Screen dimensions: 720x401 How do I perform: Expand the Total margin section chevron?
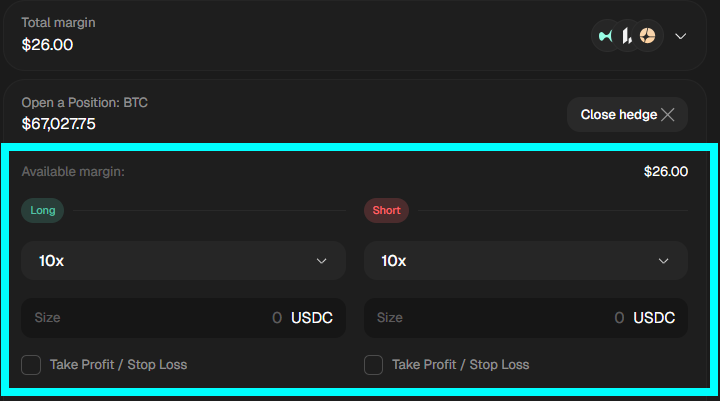[681, 36]
